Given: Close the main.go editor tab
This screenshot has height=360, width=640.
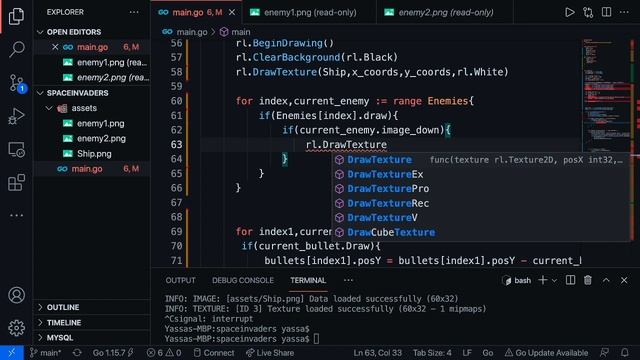Looking at the screenshot, I should [232, 13].
